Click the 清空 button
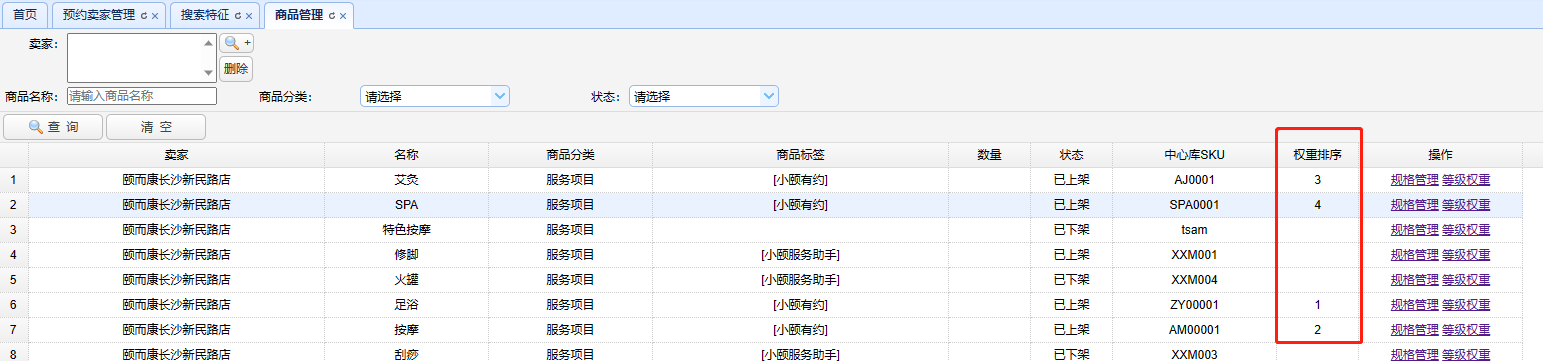The width and height of the screenshot is (1543, 361). (x=156, y=127)
